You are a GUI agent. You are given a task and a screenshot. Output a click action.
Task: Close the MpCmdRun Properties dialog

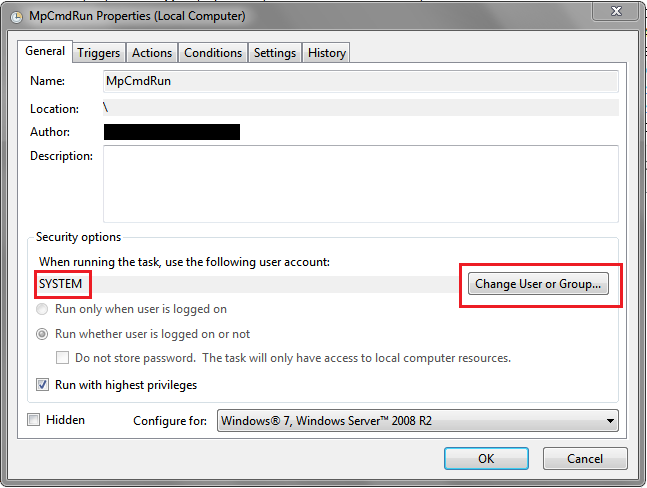tap(616, 11)
